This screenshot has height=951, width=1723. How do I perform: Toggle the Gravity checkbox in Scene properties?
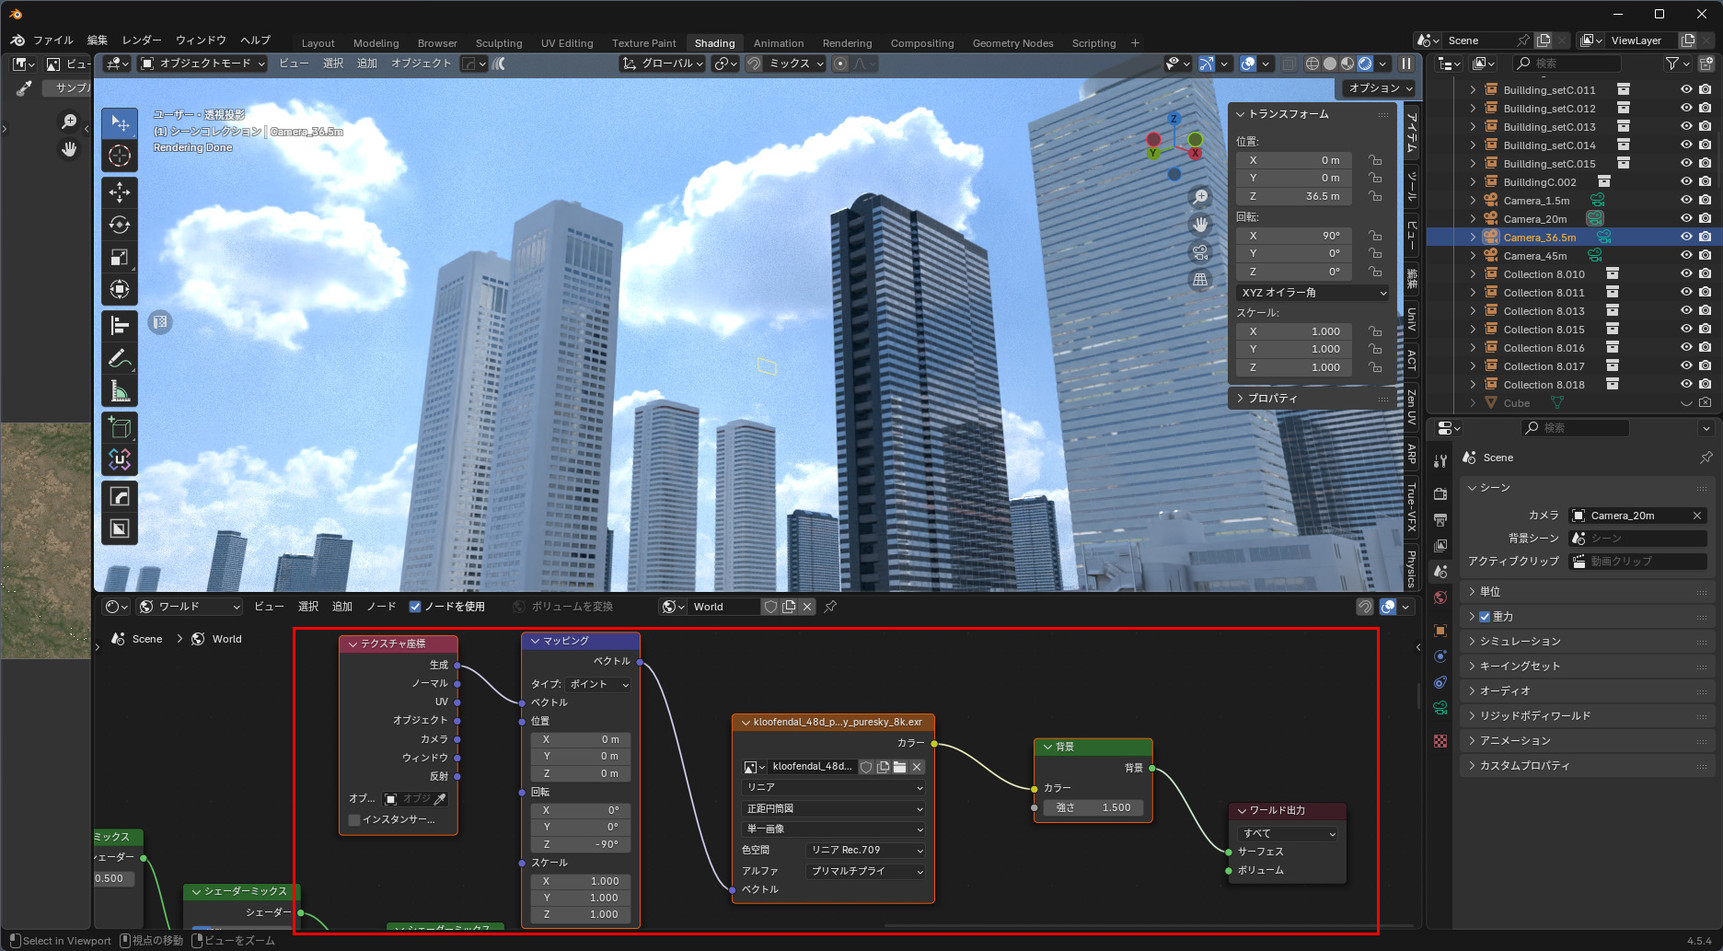tap(1485, 617)
